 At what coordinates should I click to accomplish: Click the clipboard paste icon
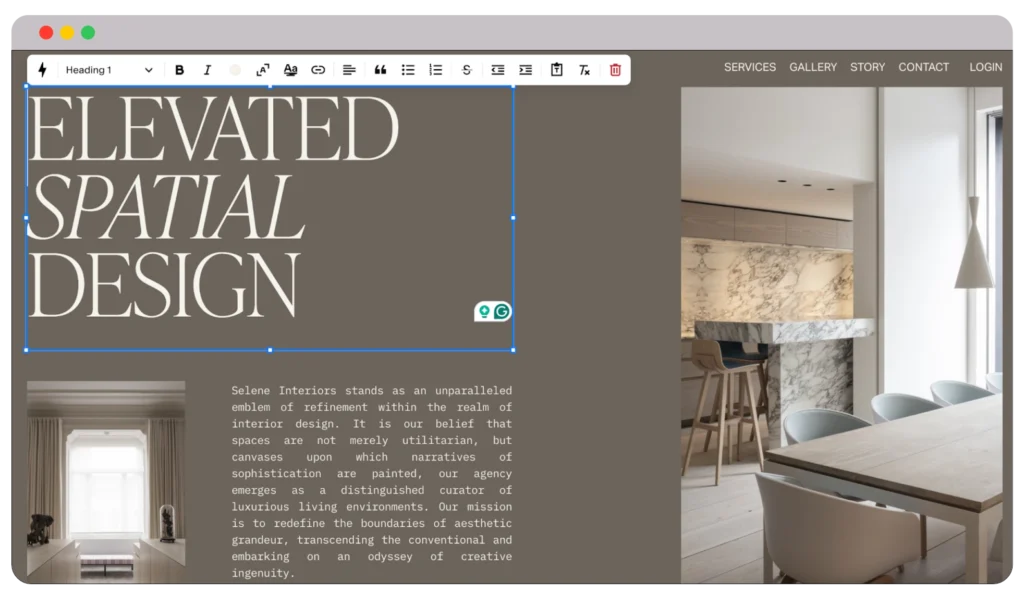coord(557,70)
